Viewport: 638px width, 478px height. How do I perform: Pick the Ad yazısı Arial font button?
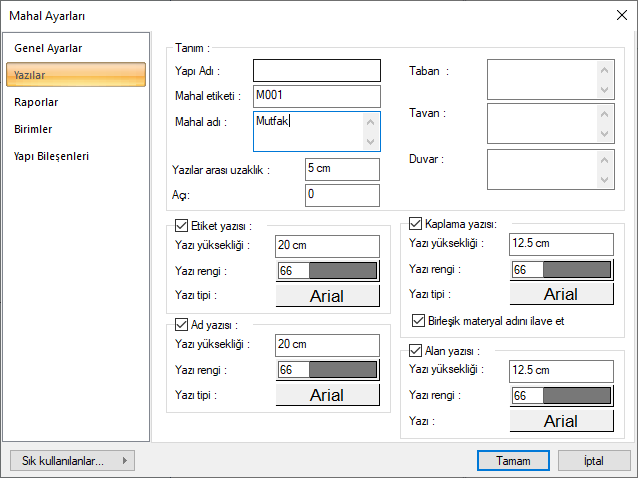click(328, 394)
